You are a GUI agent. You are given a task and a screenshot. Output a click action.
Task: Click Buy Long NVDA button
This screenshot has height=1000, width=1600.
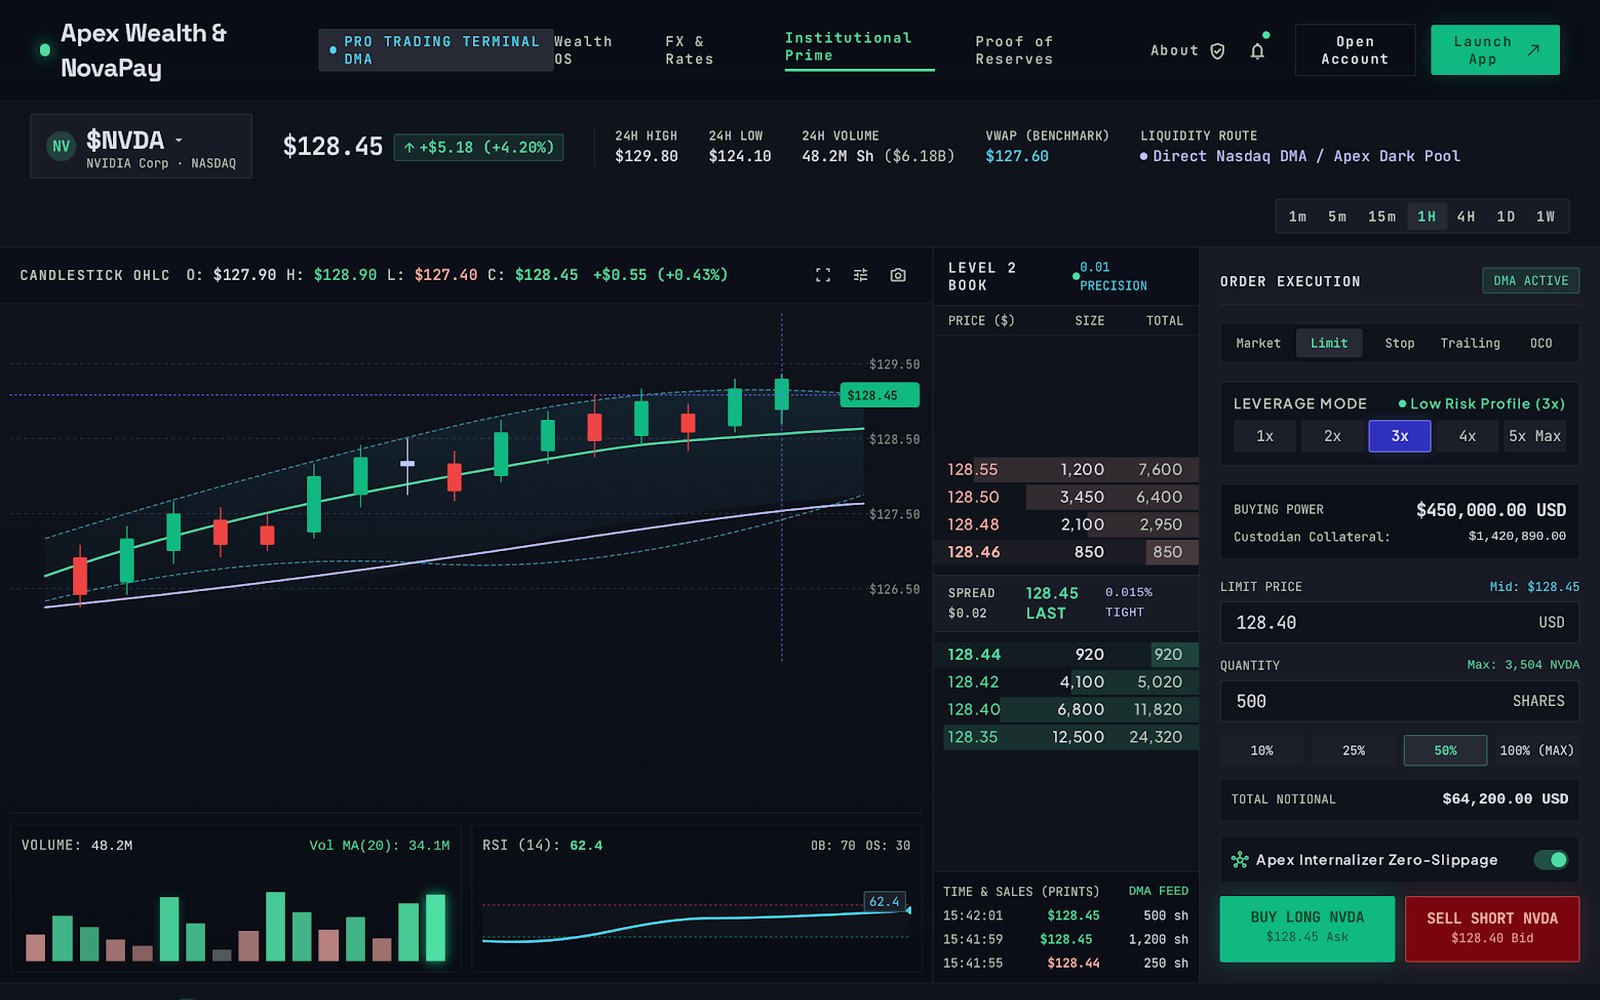coord(1307,929)
